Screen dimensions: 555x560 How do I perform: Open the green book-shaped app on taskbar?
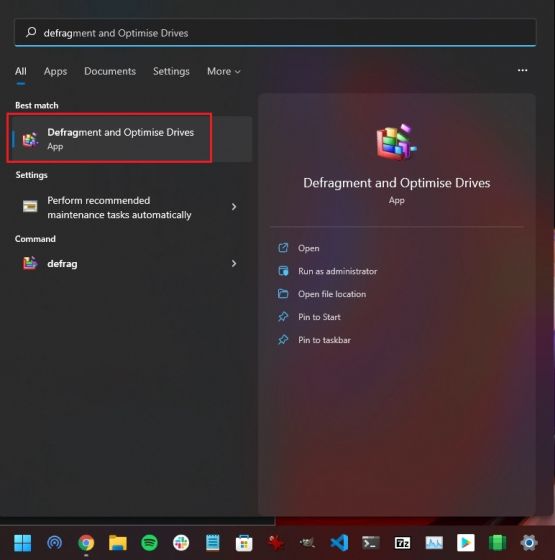coord(498,543)
